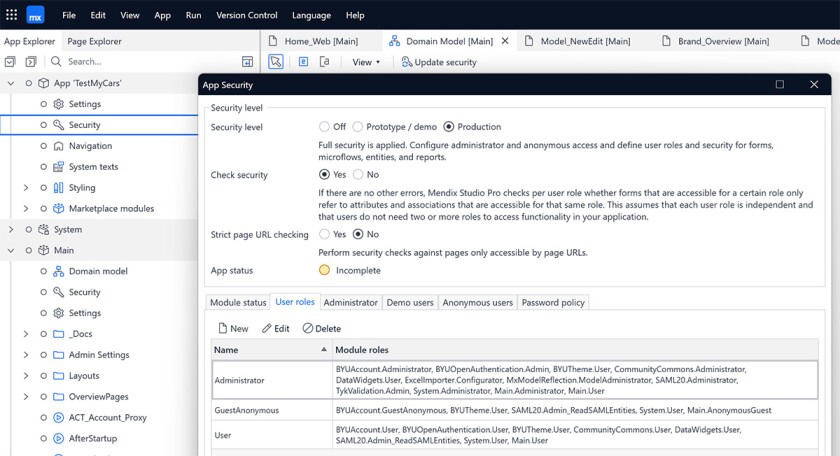
Task: Open the Version Control menu
Action: (x=246, y=15)
